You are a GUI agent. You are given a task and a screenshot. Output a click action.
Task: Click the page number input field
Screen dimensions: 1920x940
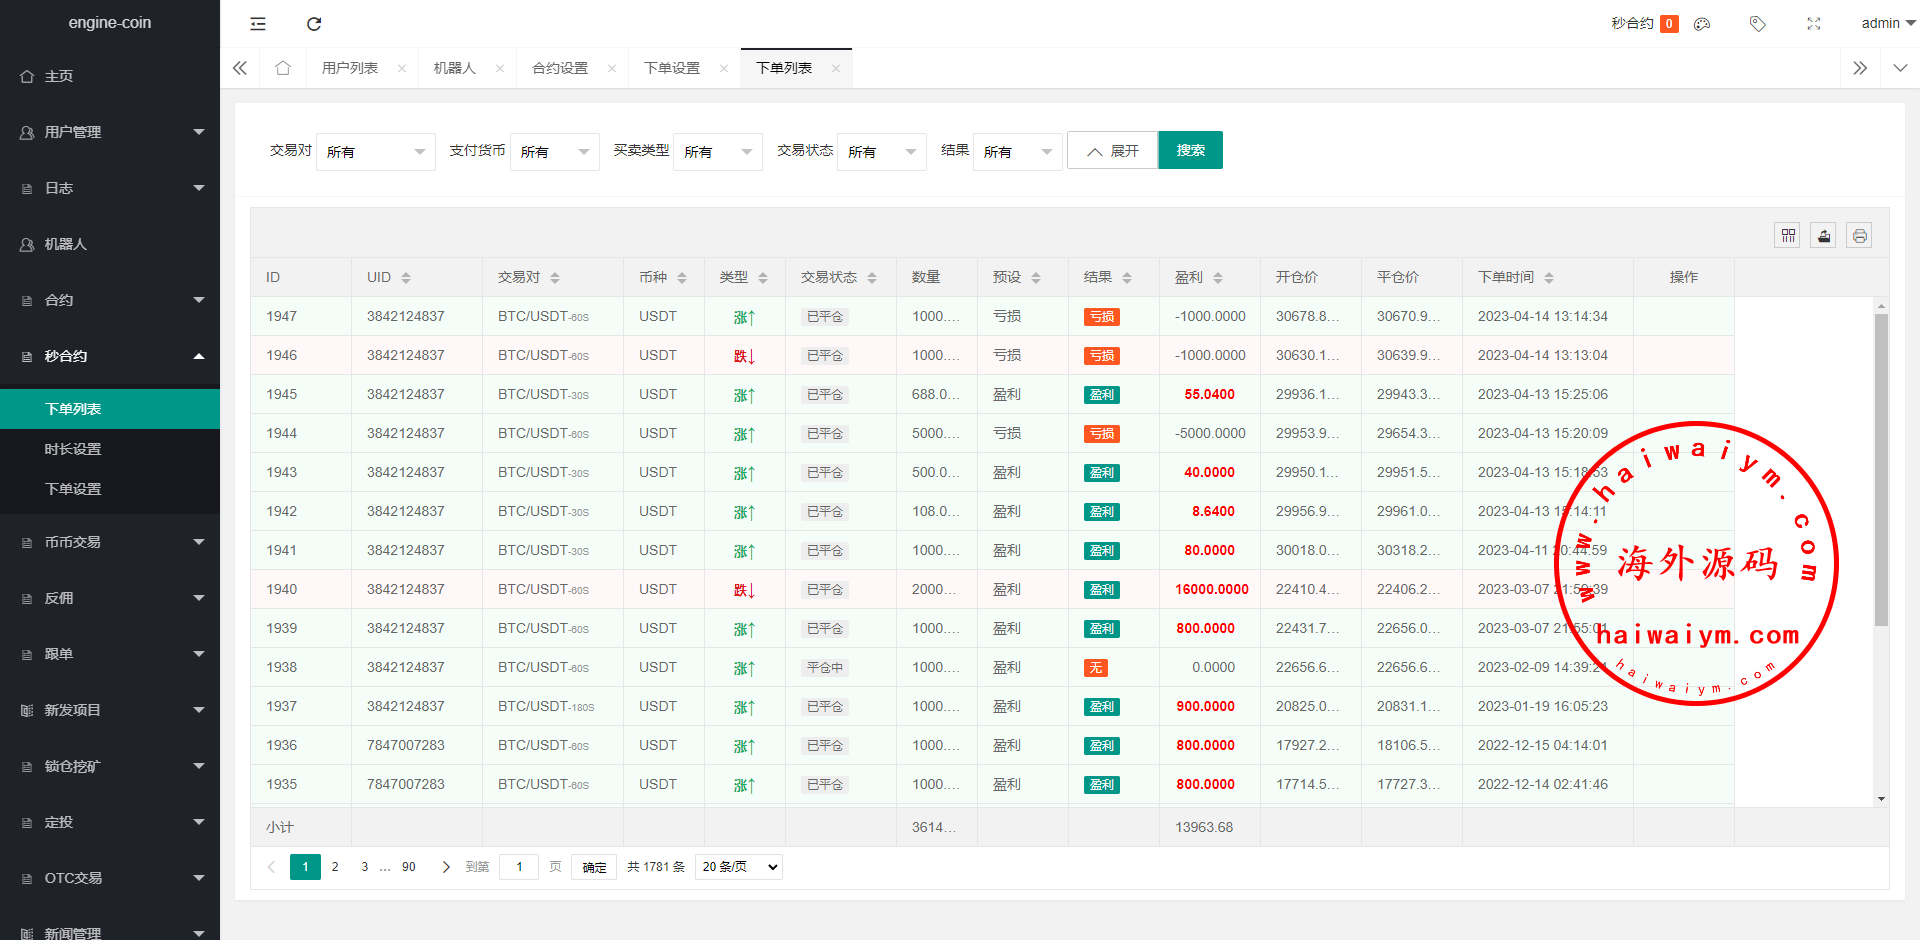point(519,867)
